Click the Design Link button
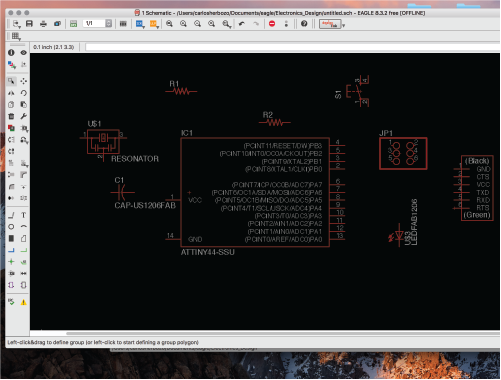Screen dimensions: 501x380 (330, 24)
